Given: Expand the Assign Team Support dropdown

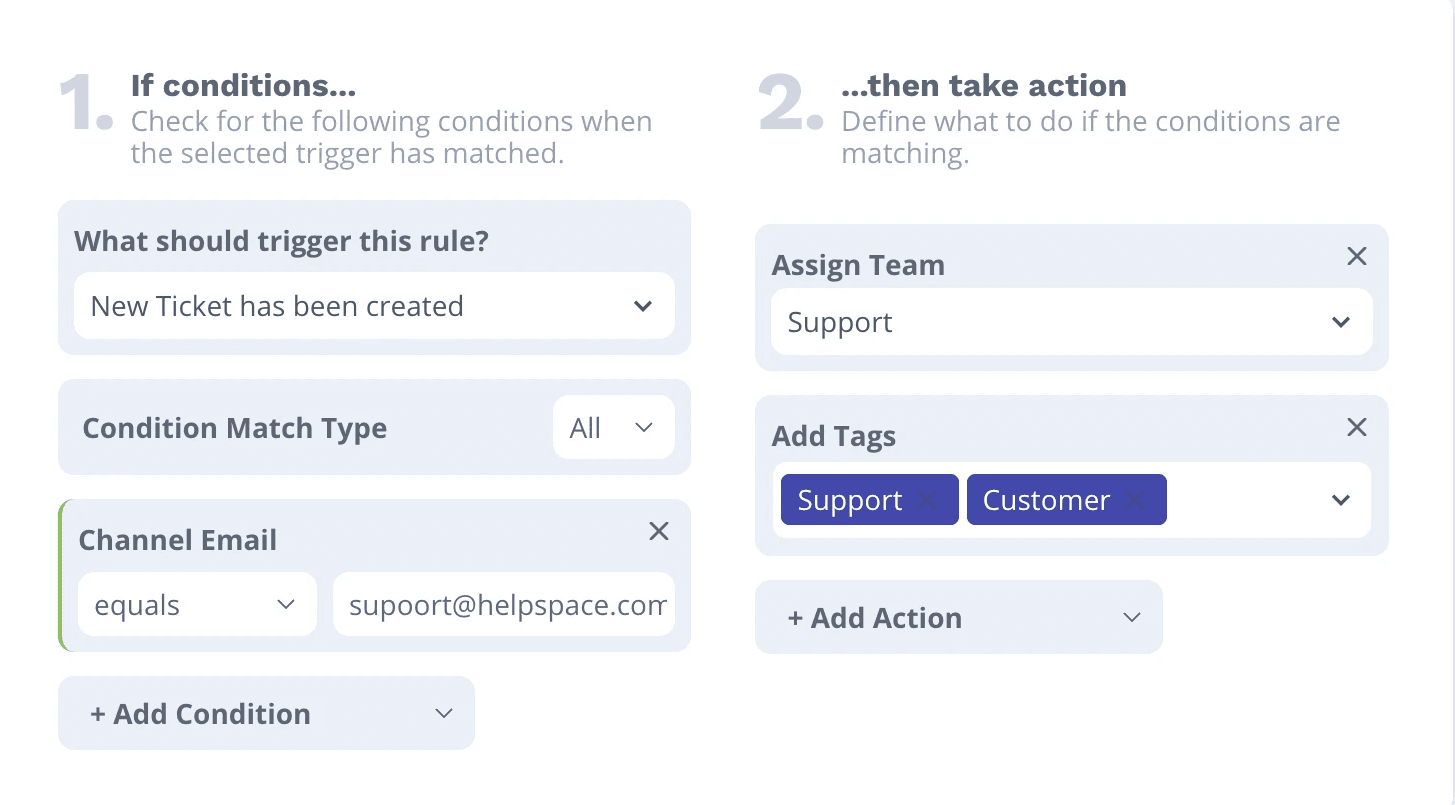Looking at the screenshot, I should 1071,322.
